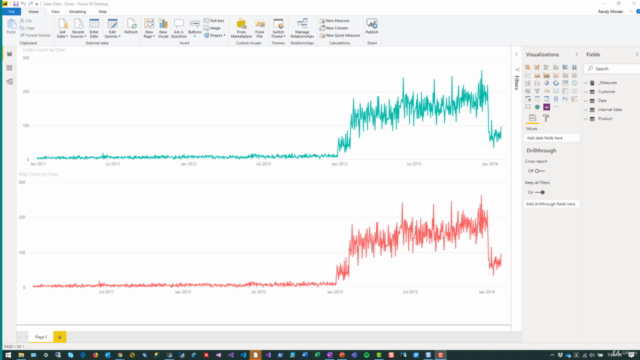Click the save icon in title bar

pyautogui.click(x=16, y=4)
